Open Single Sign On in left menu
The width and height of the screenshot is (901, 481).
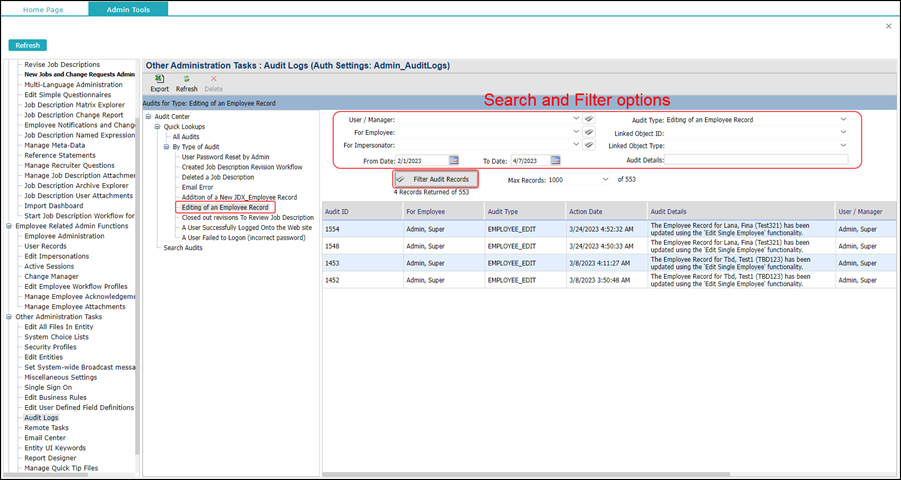point(48,387)
